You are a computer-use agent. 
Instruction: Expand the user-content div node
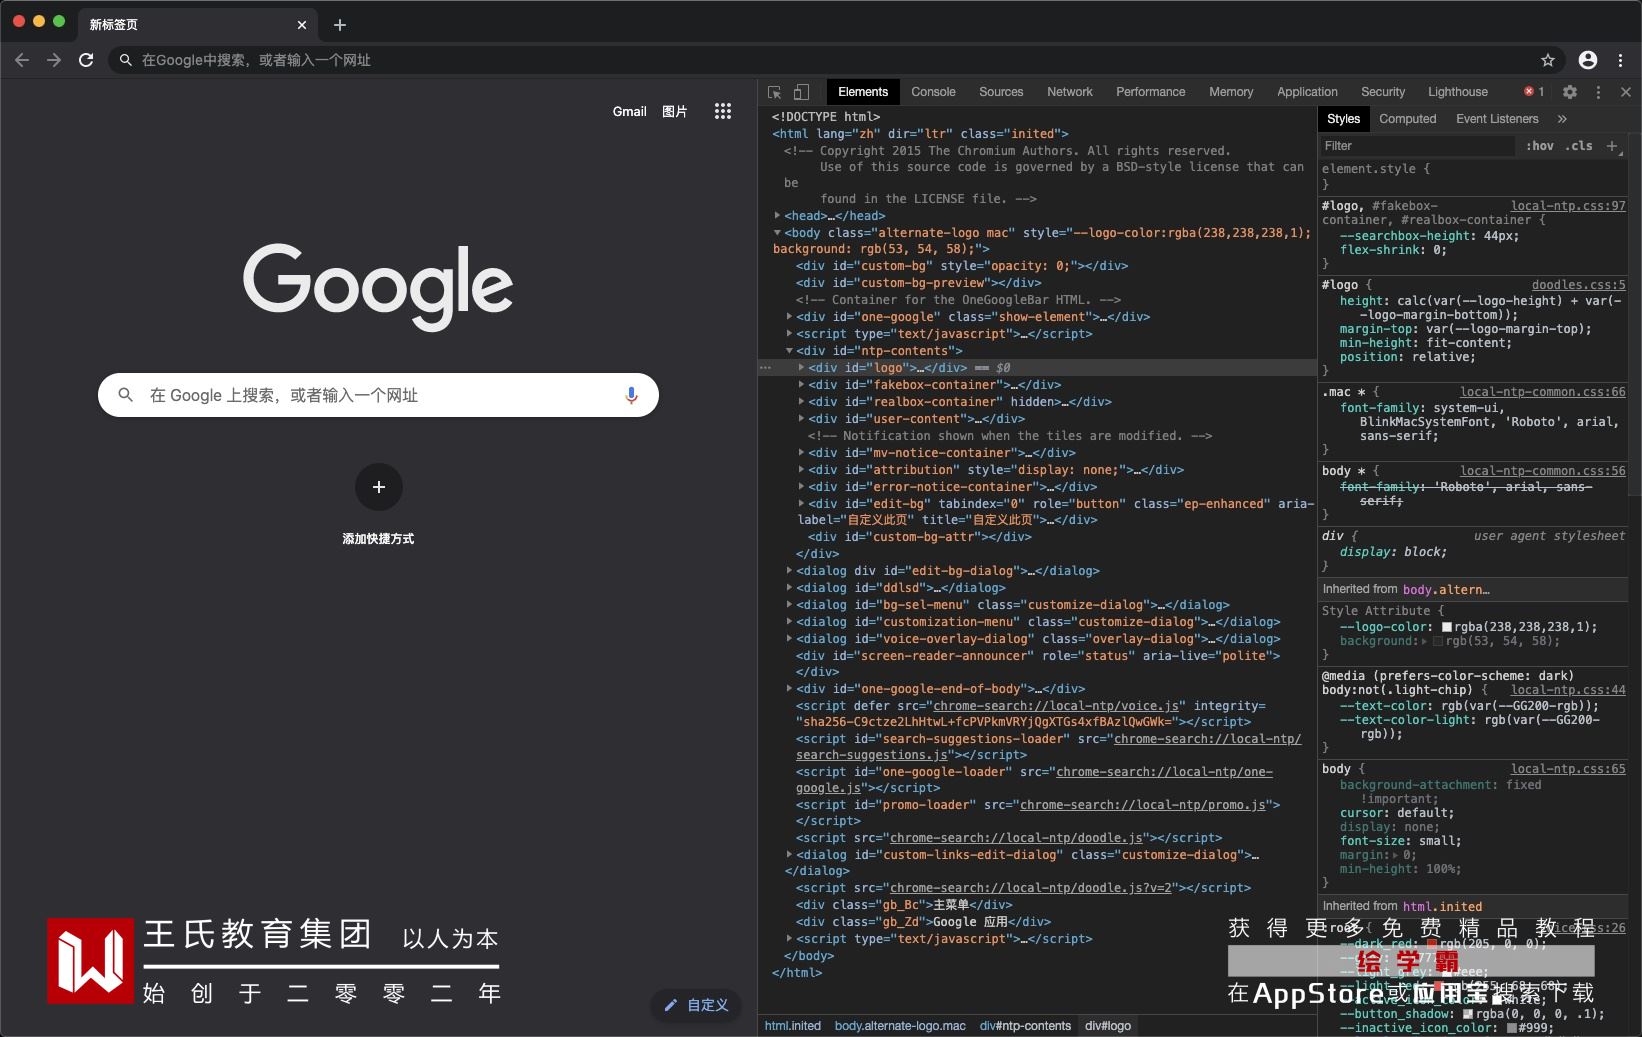coord(801,419)
